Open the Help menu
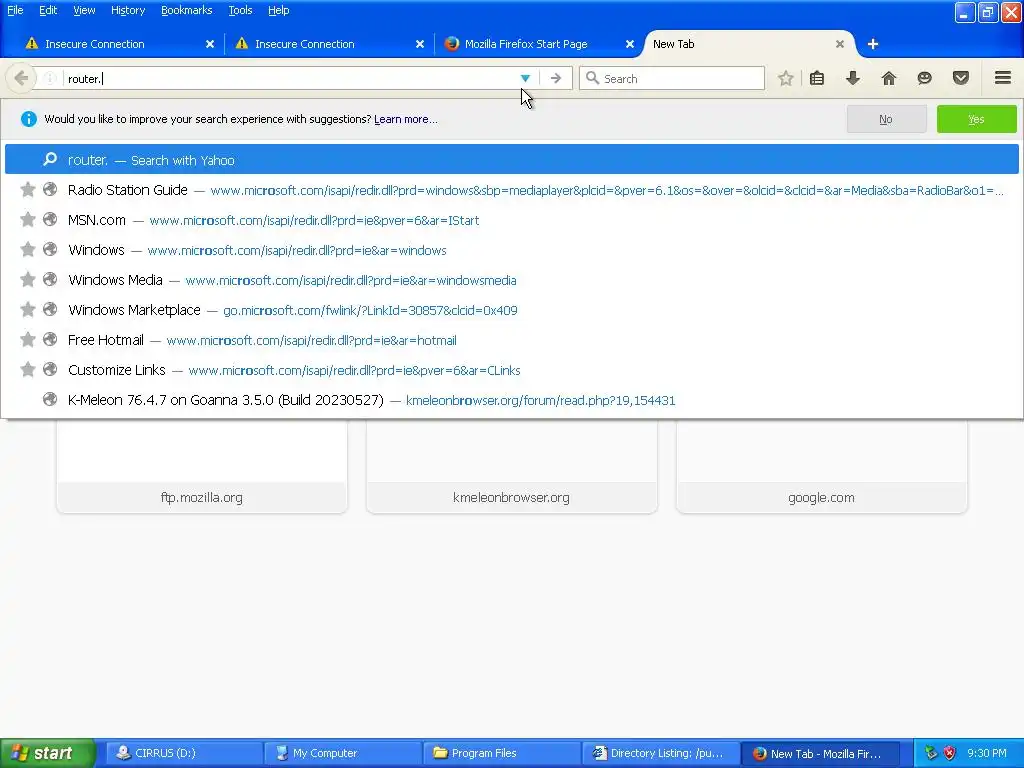The image size is (1024, 768). (278, 10)
